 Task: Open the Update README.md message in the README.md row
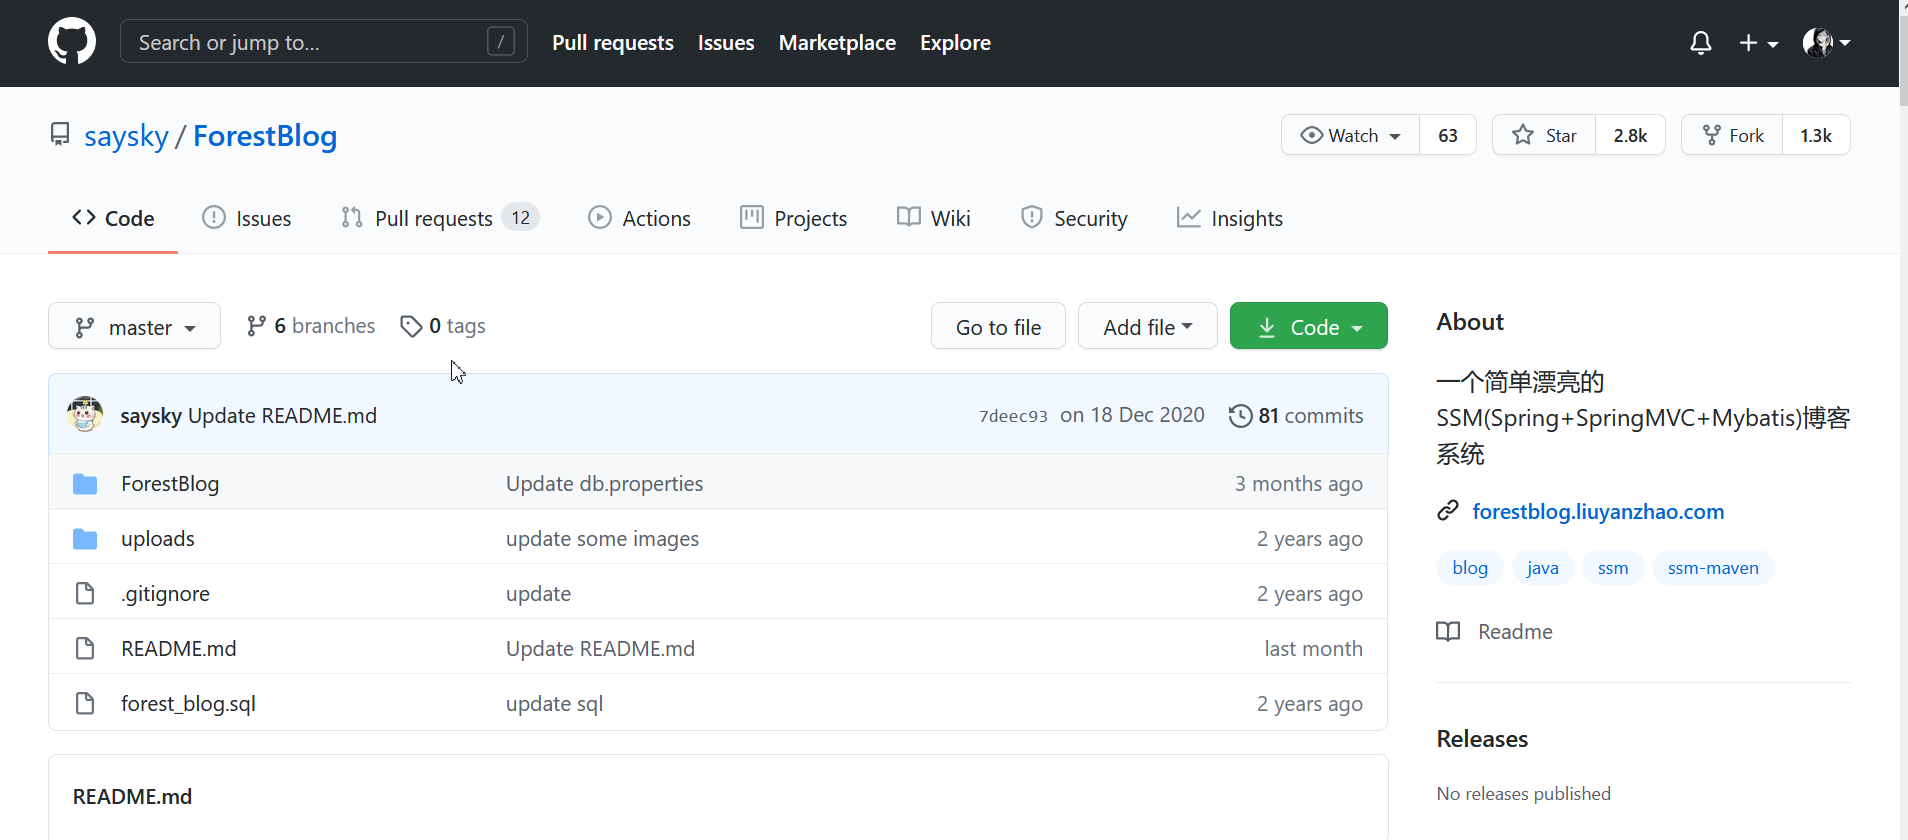tap(600, 649)
